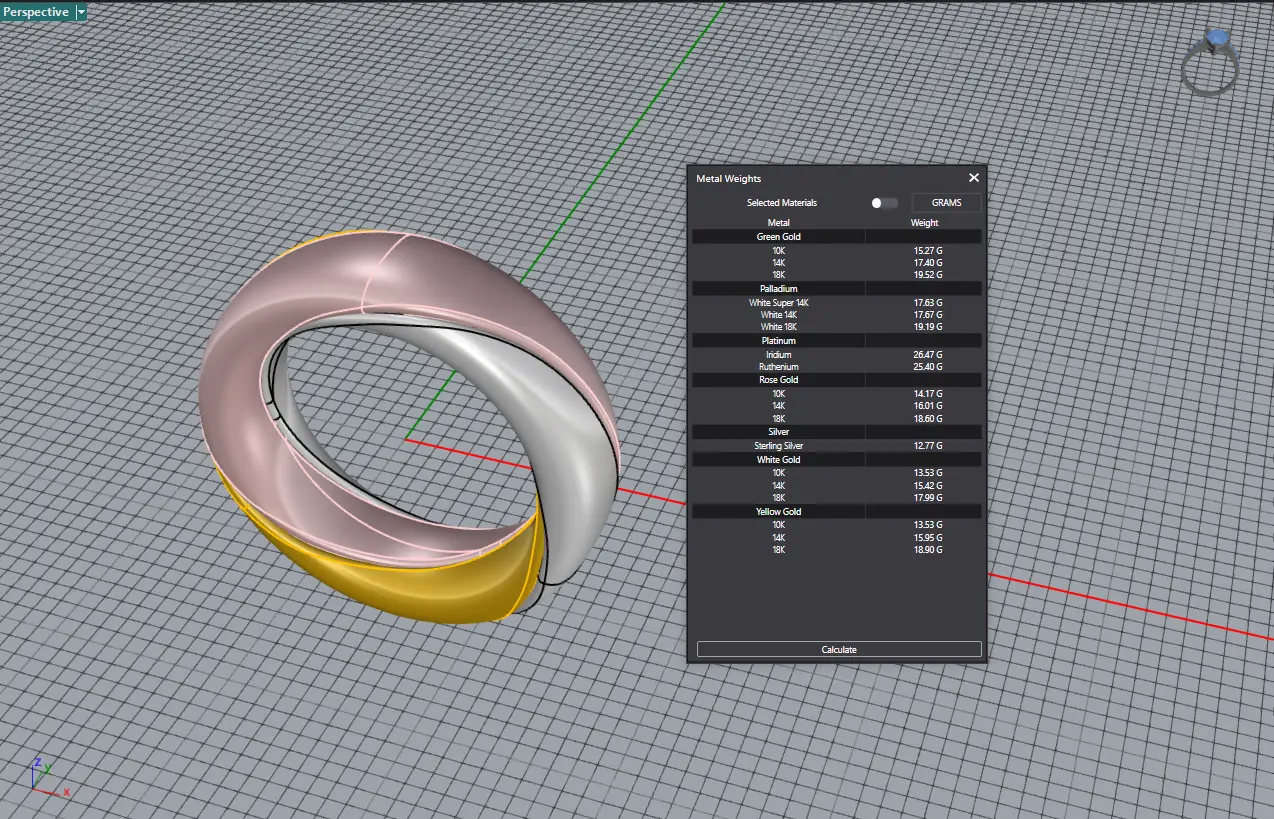Screen dimensions: 1274x819
Task: Select the Sterling Silver row
Action: click(x=778, y=446)
